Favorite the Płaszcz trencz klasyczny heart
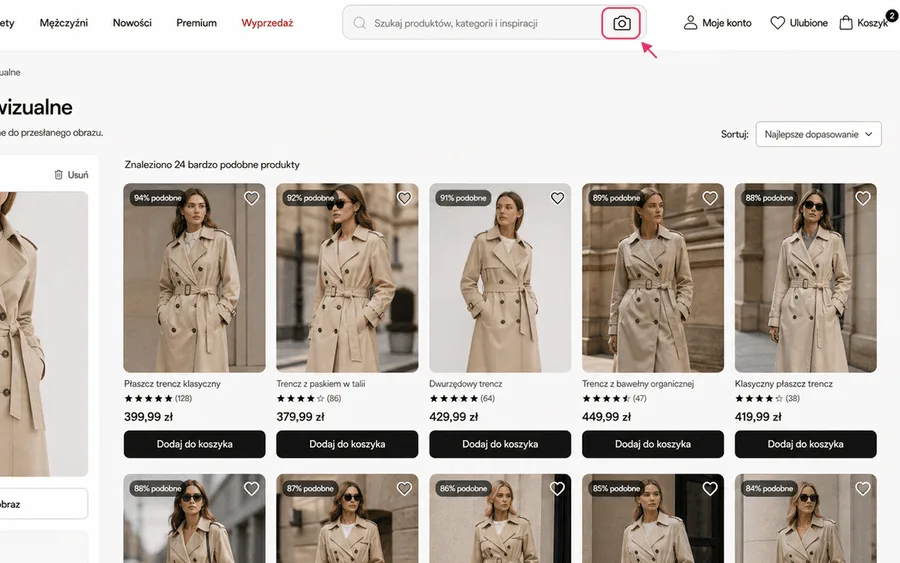The width and height of the screenshot is (900, 563). pos(251,198)
